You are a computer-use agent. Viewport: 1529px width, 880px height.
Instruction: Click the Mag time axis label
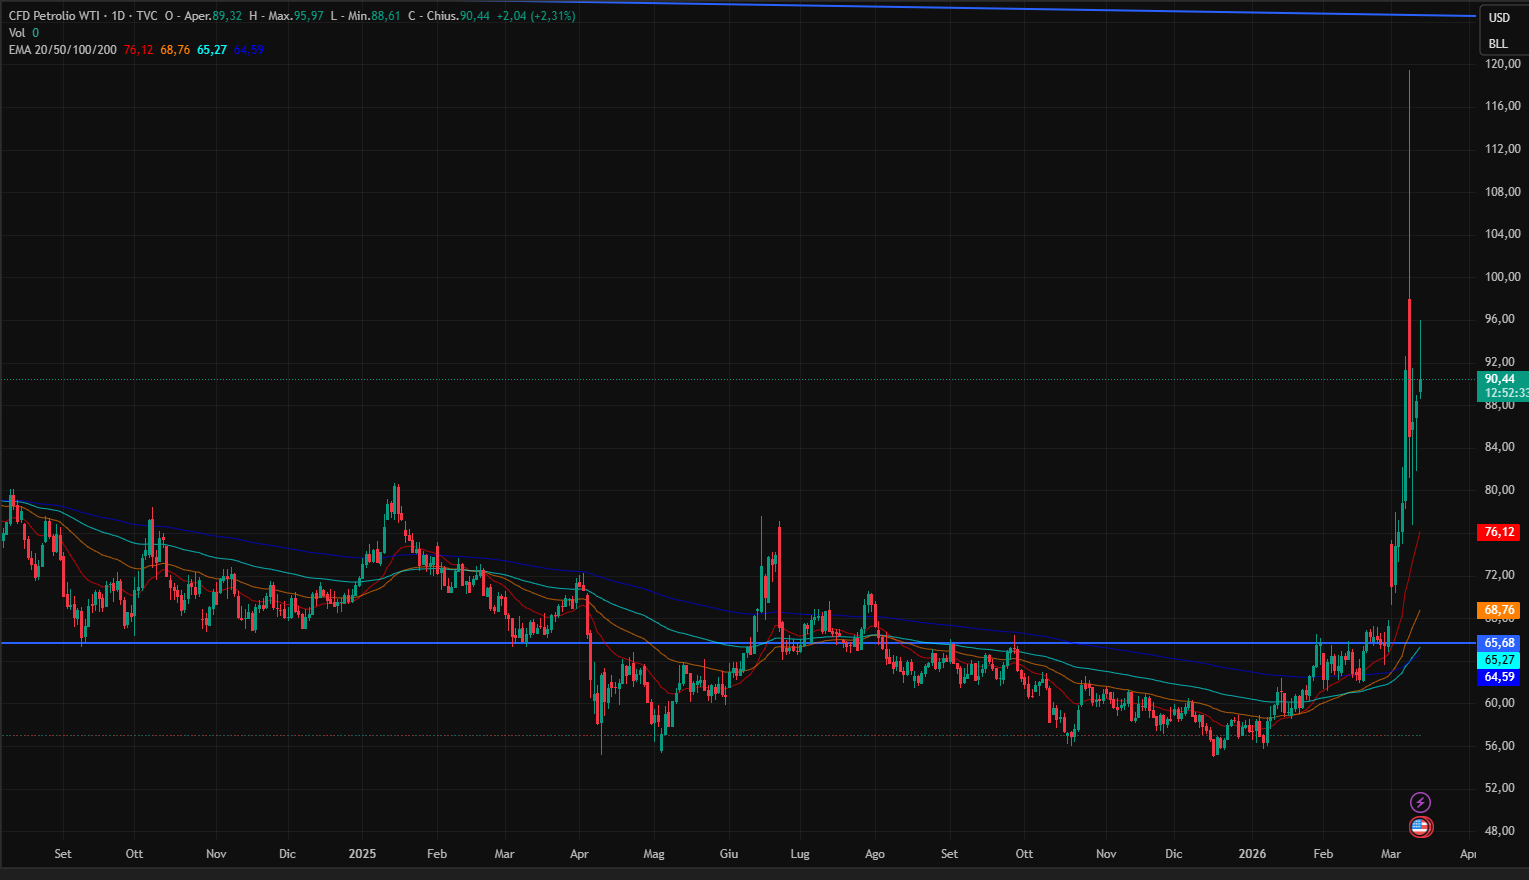pyautogui.click(x=654, y=854)
